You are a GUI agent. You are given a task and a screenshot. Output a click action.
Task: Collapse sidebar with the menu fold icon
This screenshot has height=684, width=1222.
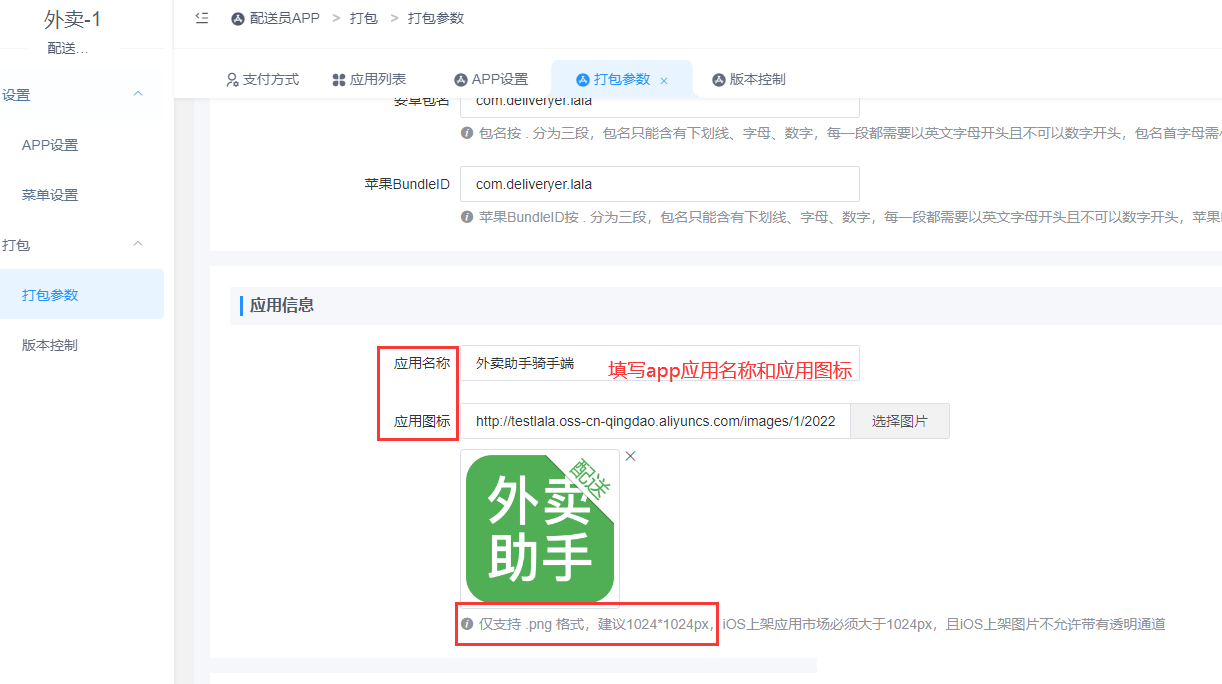pos(202,18)
